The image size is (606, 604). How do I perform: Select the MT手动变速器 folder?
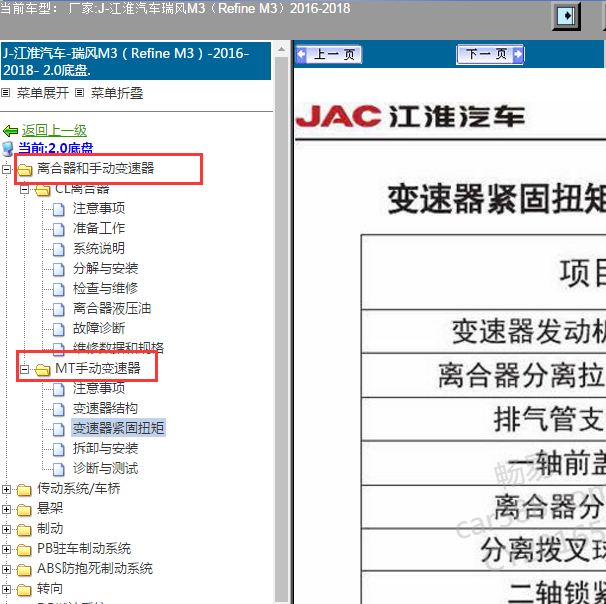click(98, 368)
